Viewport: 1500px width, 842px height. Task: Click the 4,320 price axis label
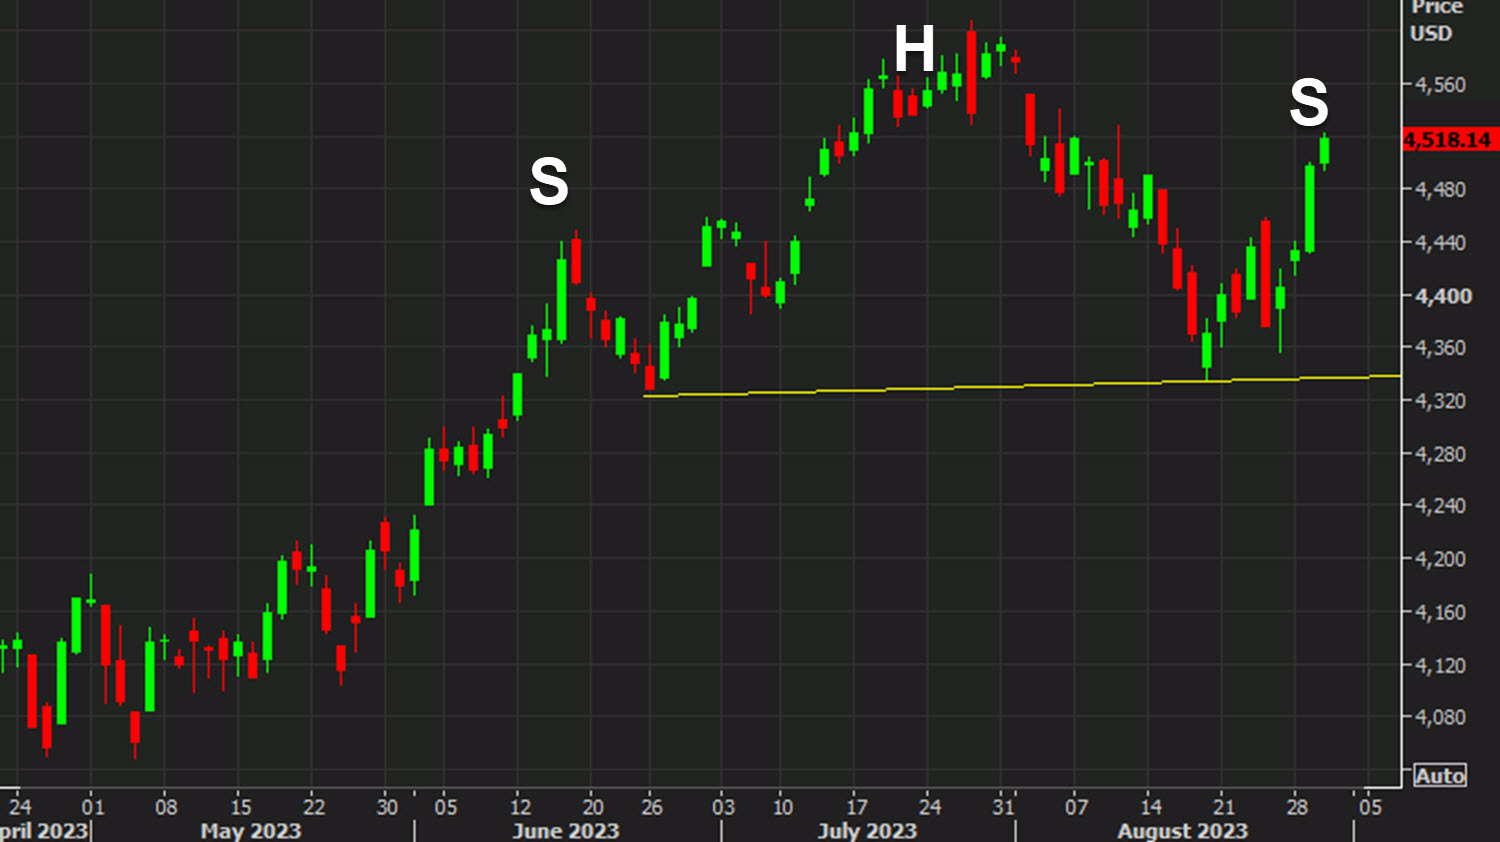(1440, 401)
